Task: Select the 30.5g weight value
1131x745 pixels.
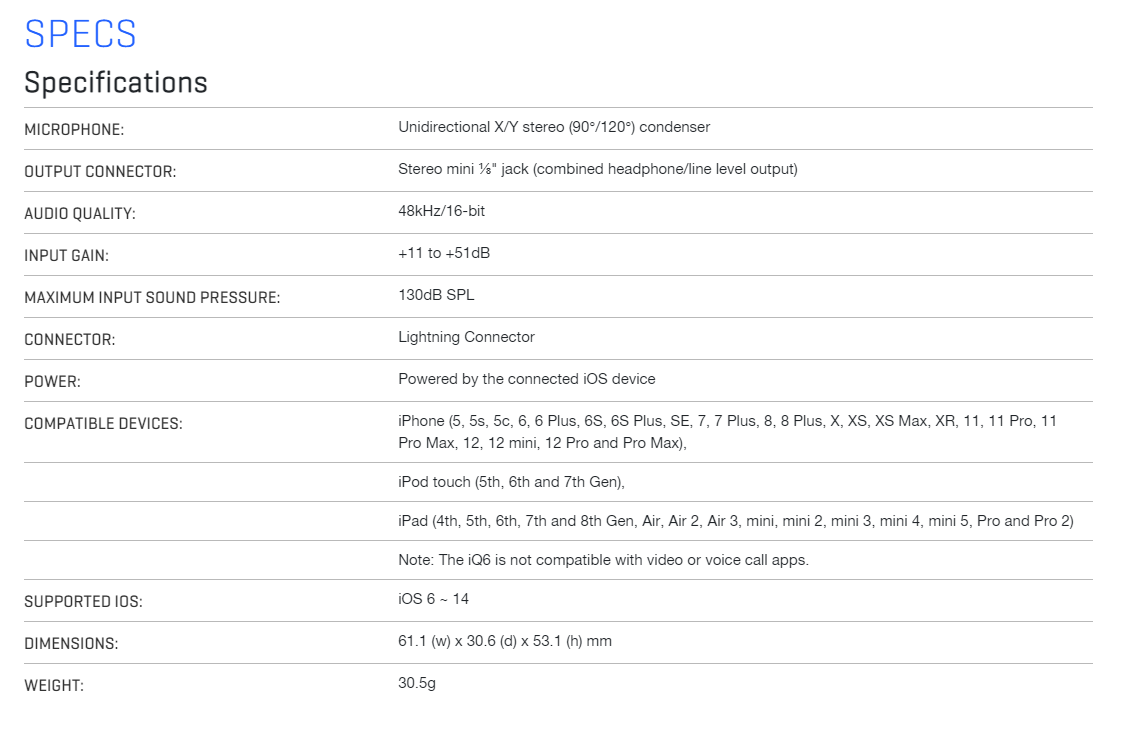Action: 417,683
